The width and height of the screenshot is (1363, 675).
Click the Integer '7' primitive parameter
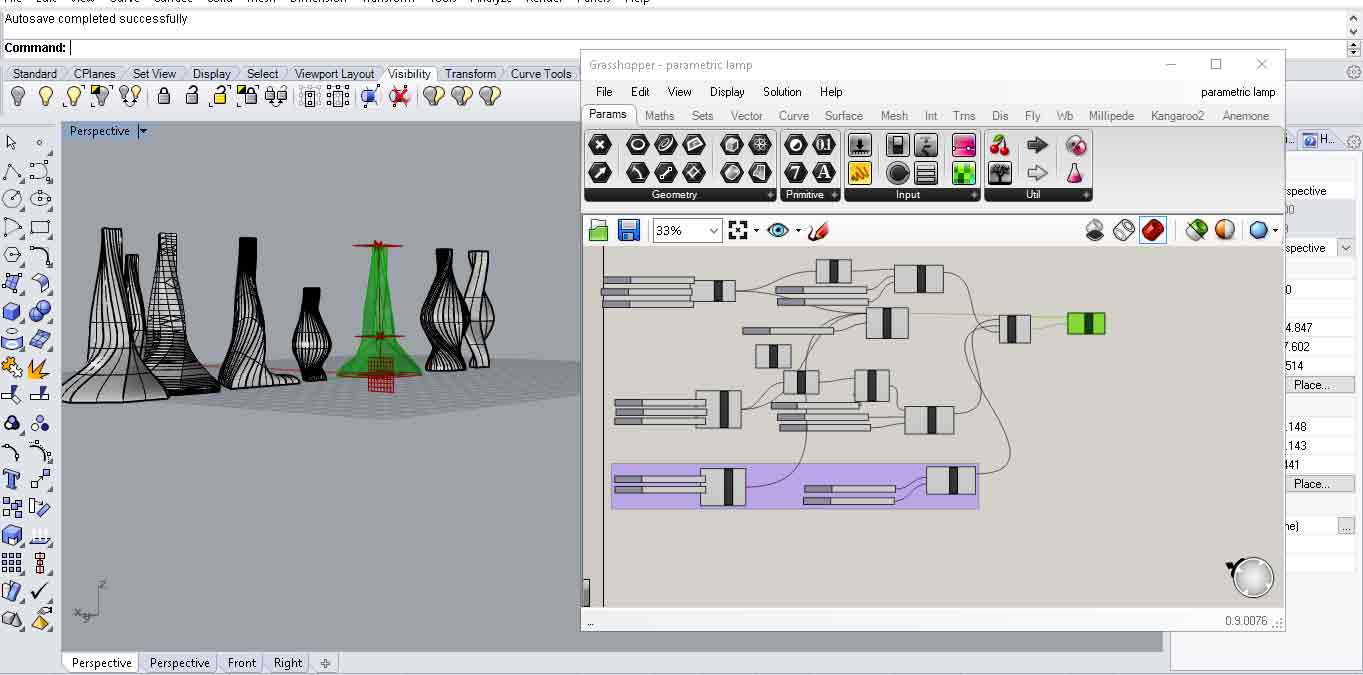(x=795, y=173)
